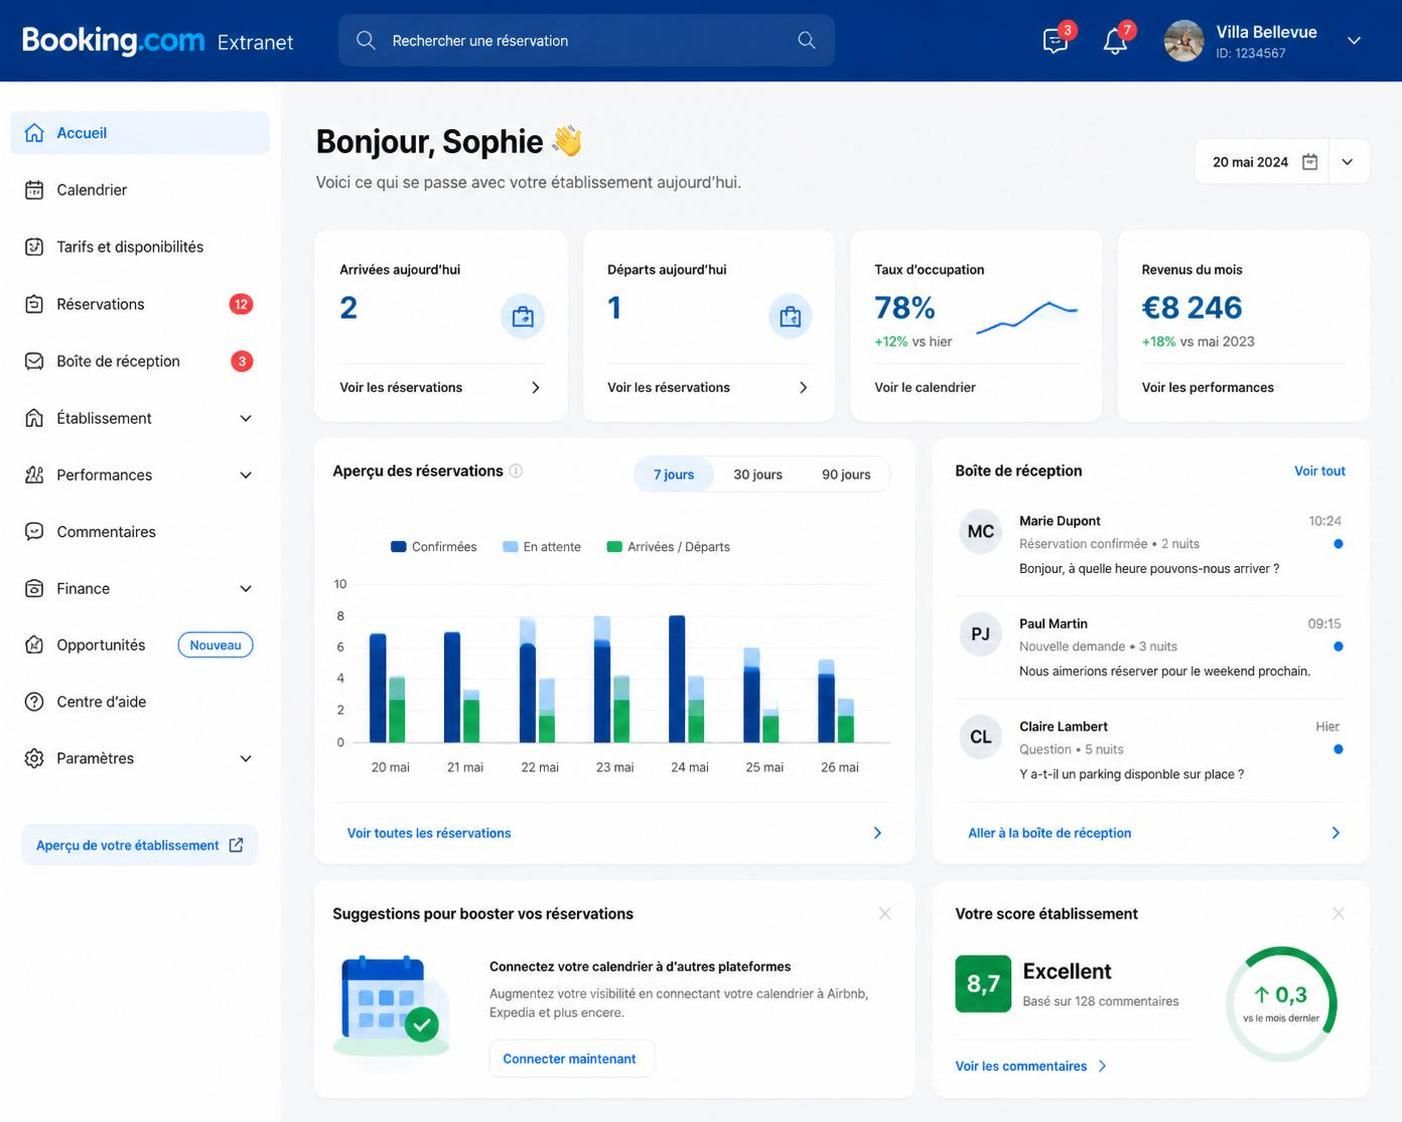Viewport: 1402px width, 1122px height.
Task: Toggle the Confirmées legend swatch
Action: pos(399,547)
